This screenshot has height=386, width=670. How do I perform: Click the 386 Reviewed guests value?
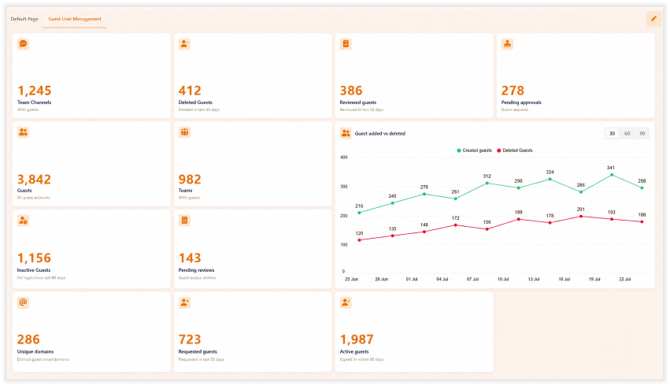click(351, 91)
